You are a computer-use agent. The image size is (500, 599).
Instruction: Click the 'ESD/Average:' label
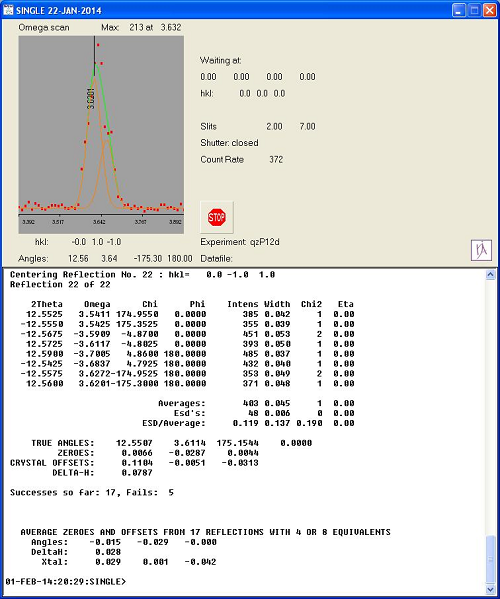click(174, 423)
